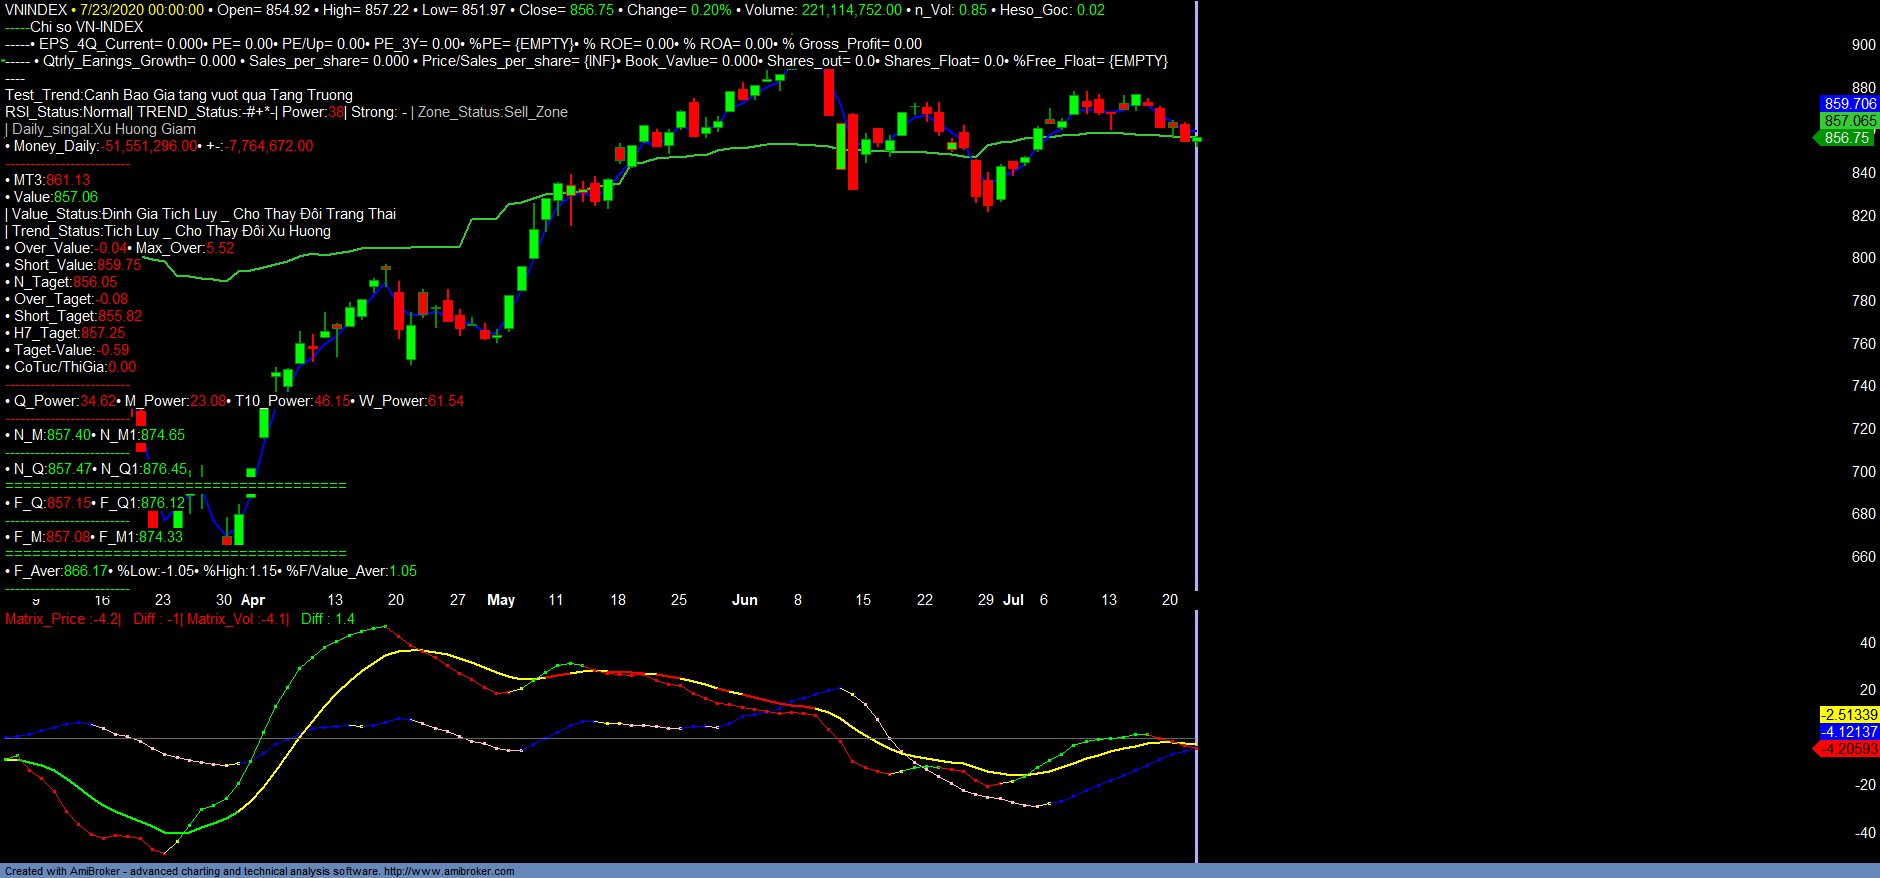Click the Zone_Status:Sell_Zone text
Viewport: 1880px width, 878px height.
click(x=492, y=112)
